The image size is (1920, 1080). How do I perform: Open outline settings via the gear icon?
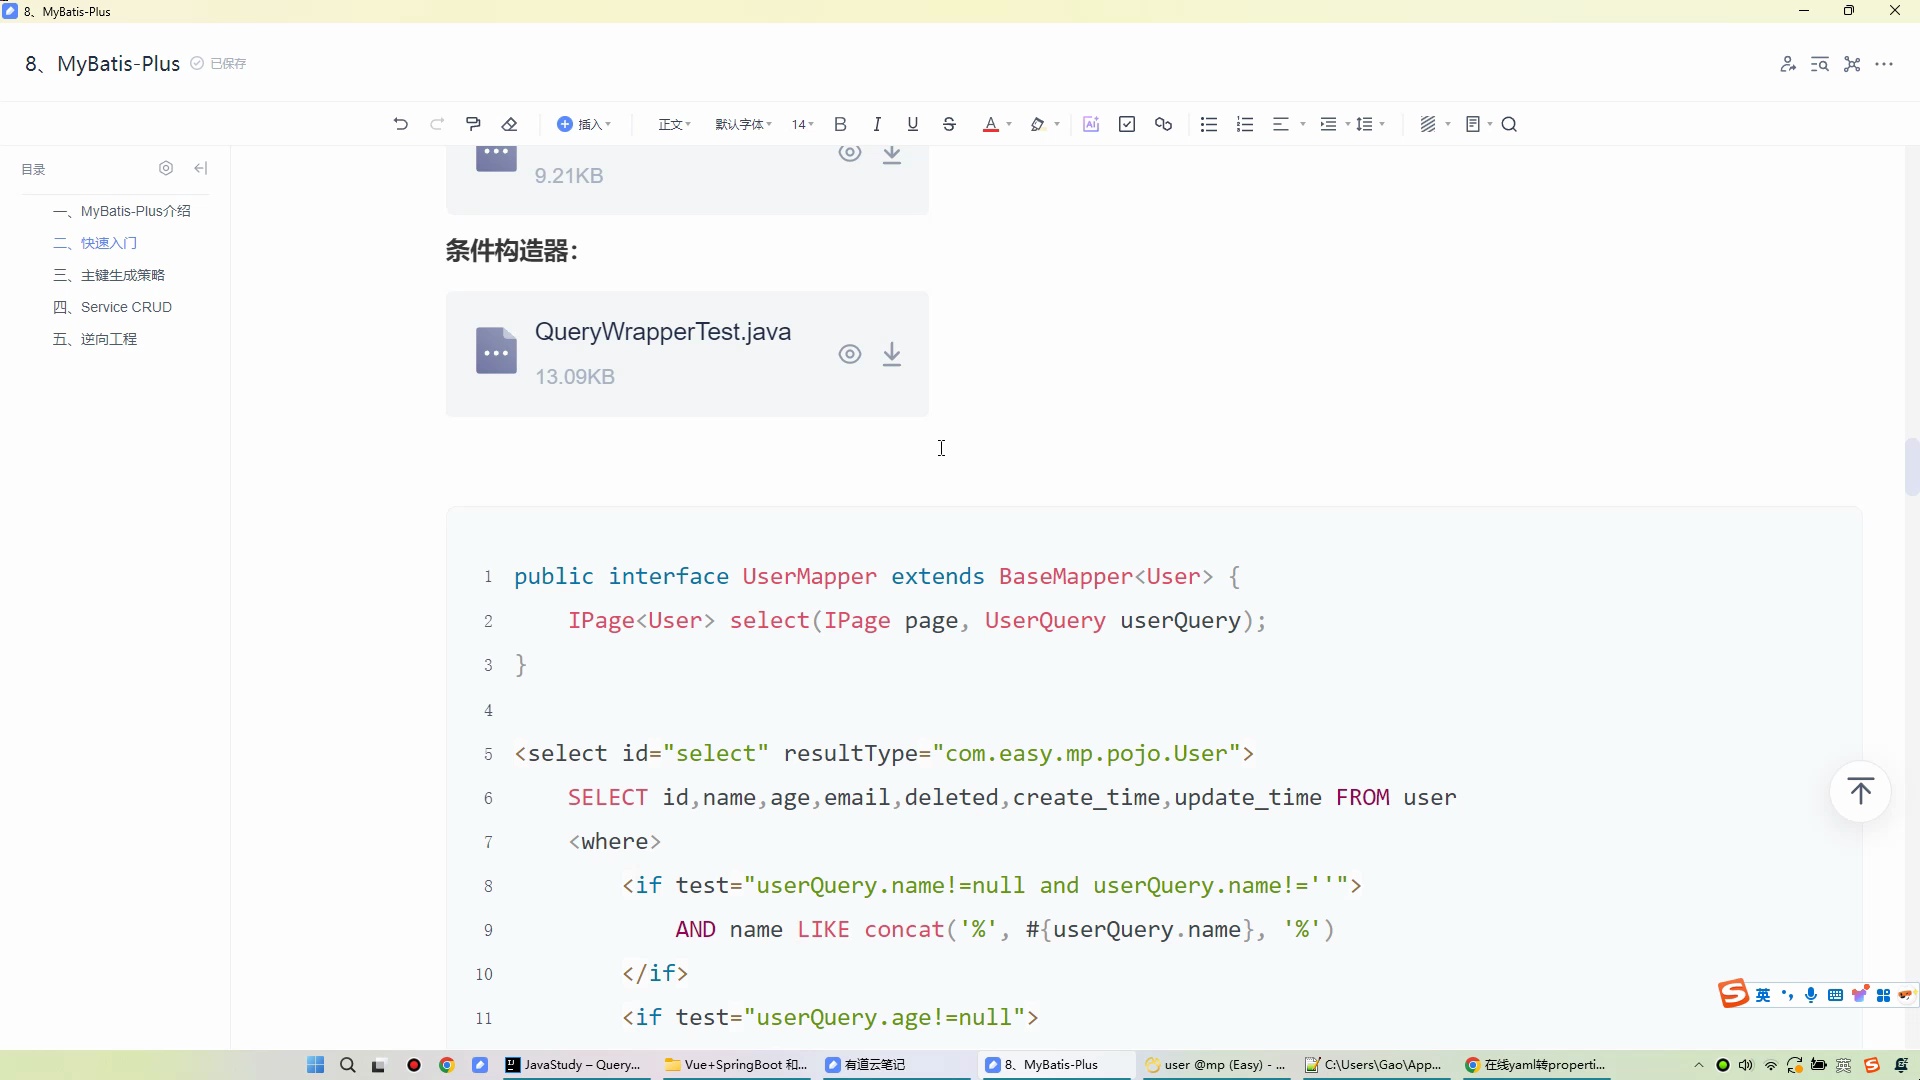coord(166,168)
